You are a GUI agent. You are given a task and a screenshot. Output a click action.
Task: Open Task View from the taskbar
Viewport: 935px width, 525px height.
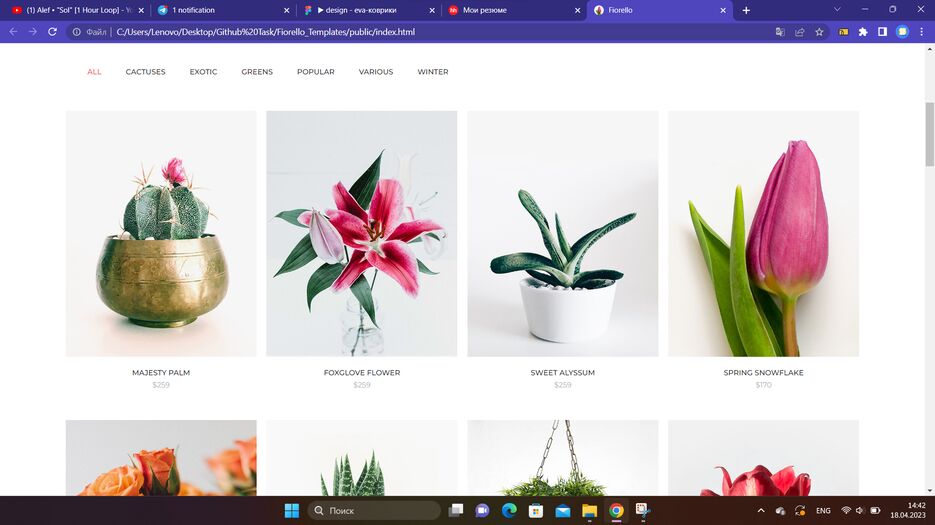point(456,511)
